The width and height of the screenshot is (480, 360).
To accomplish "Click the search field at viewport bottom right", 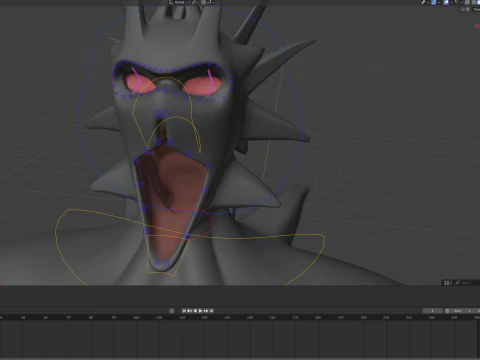I will coord(467,283).
